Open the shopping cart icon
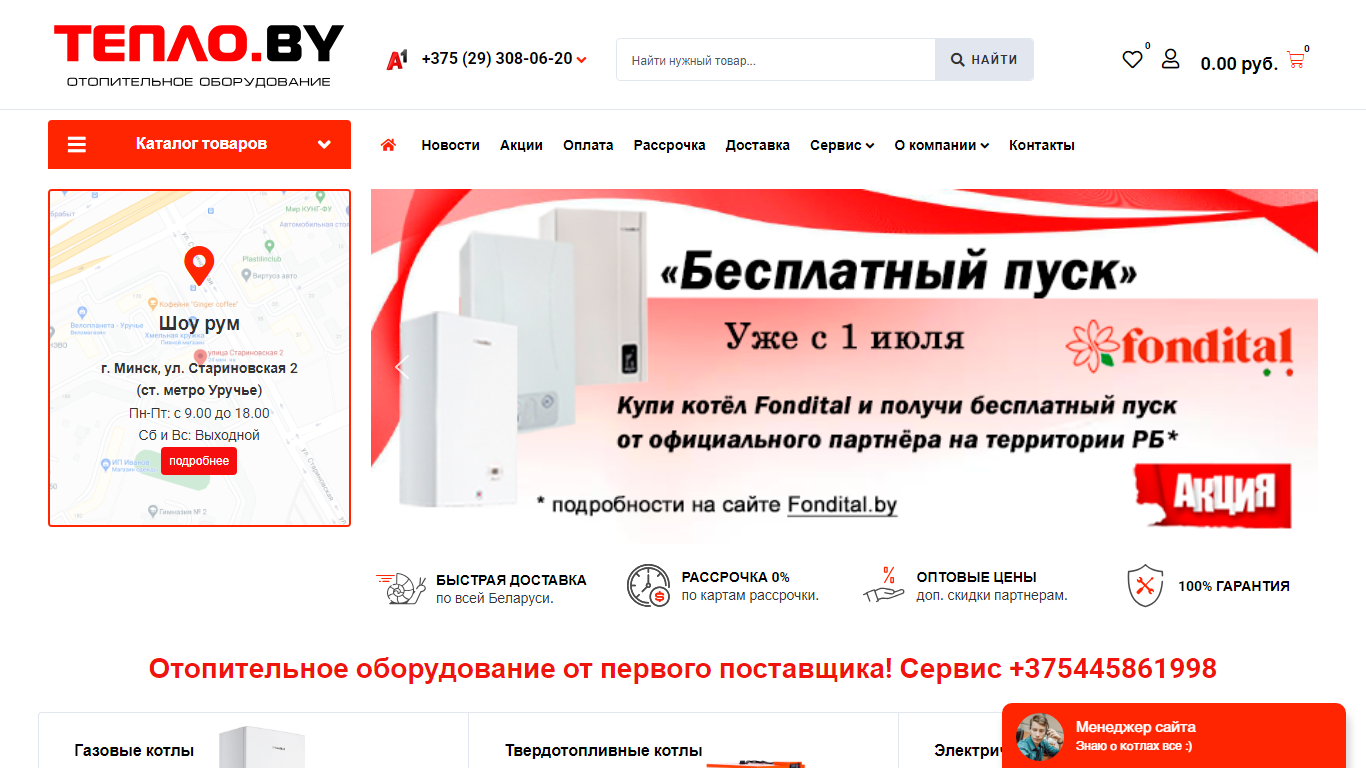This screenshot has height=768, width=1366. (x=1295, y=60)
